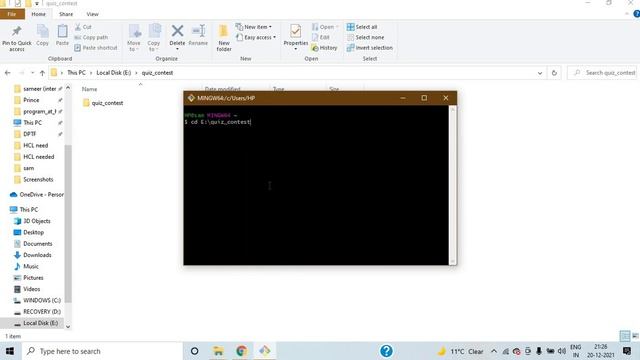Expand address bar history dropdown
This screenshot has width=640, height=360.
pos(540,73)
